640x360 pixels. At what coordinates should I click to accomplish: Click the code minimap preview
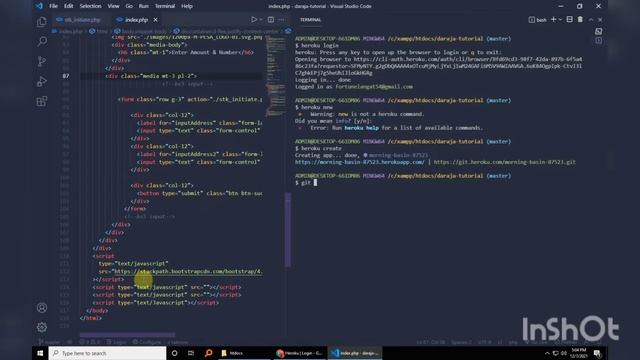click(x=276, y=76)
